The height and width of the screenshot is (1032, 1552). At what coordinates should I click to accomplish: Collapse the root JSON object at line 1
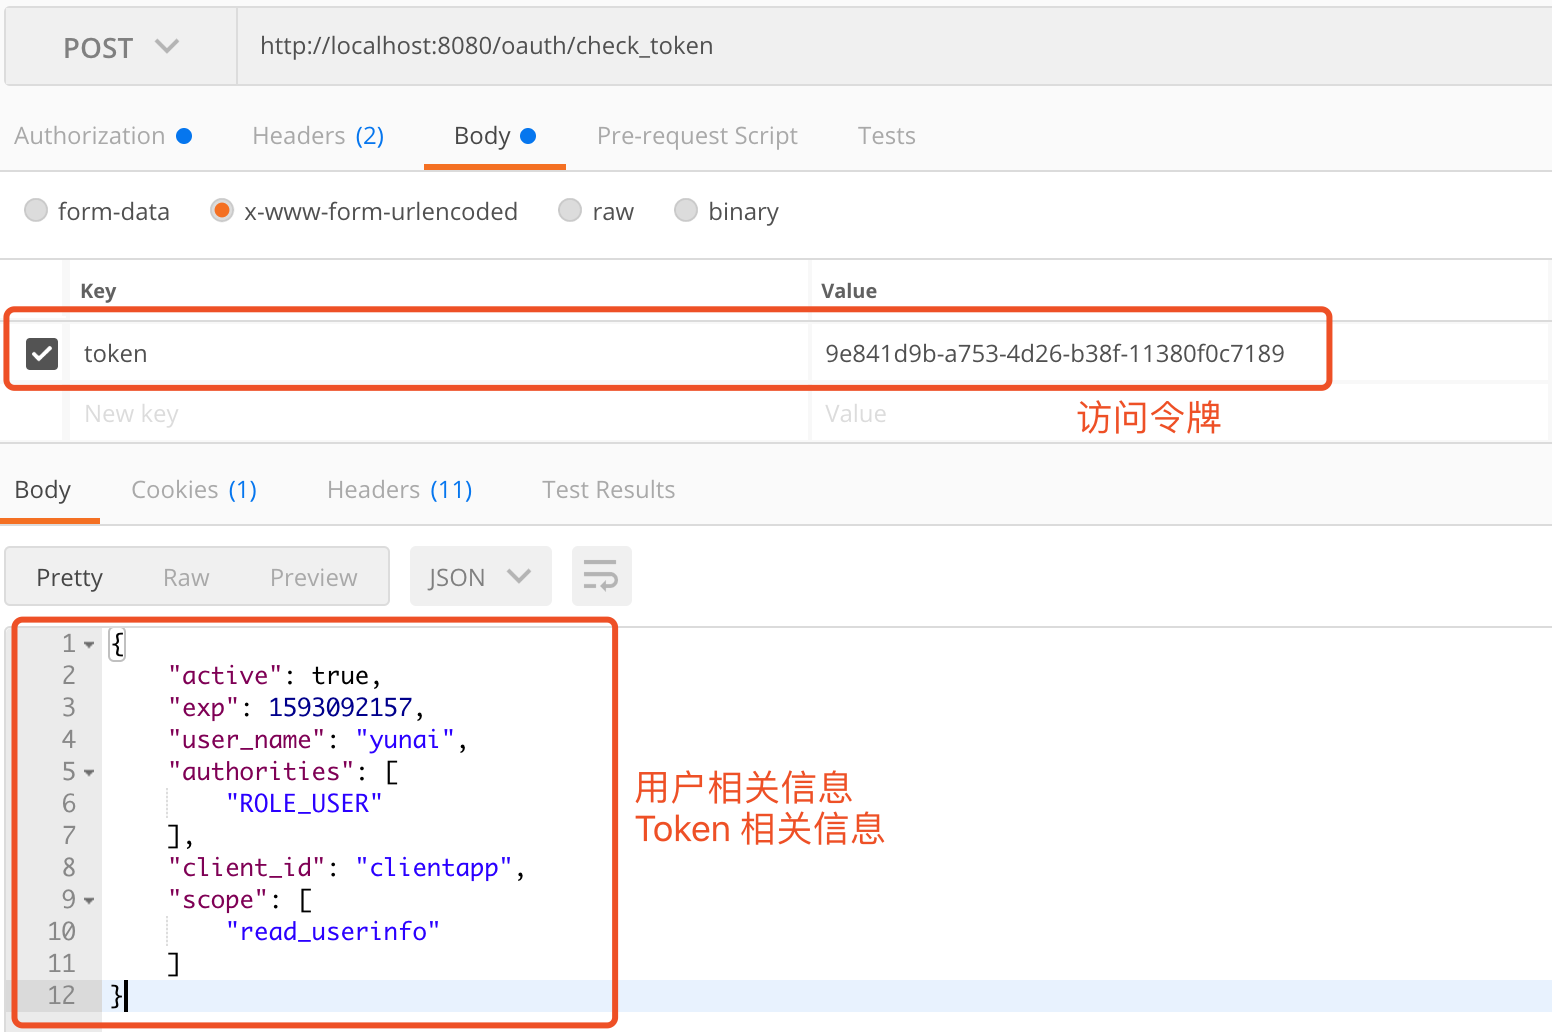[89, 645]
